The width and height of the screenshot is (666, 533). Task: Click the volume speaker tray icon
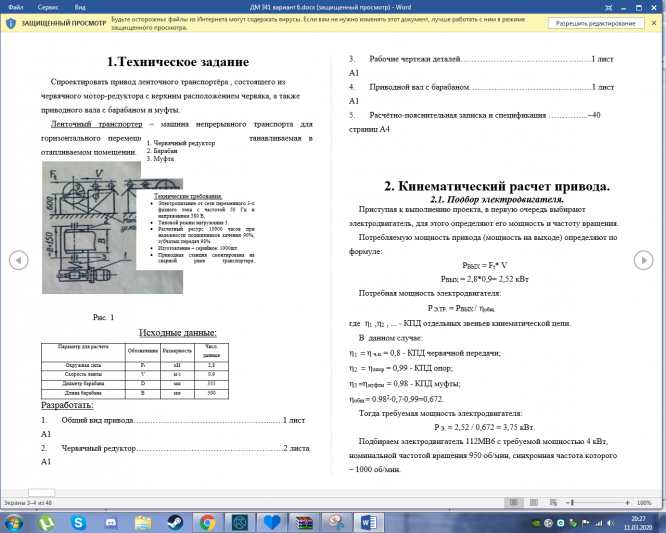point(611,523)
